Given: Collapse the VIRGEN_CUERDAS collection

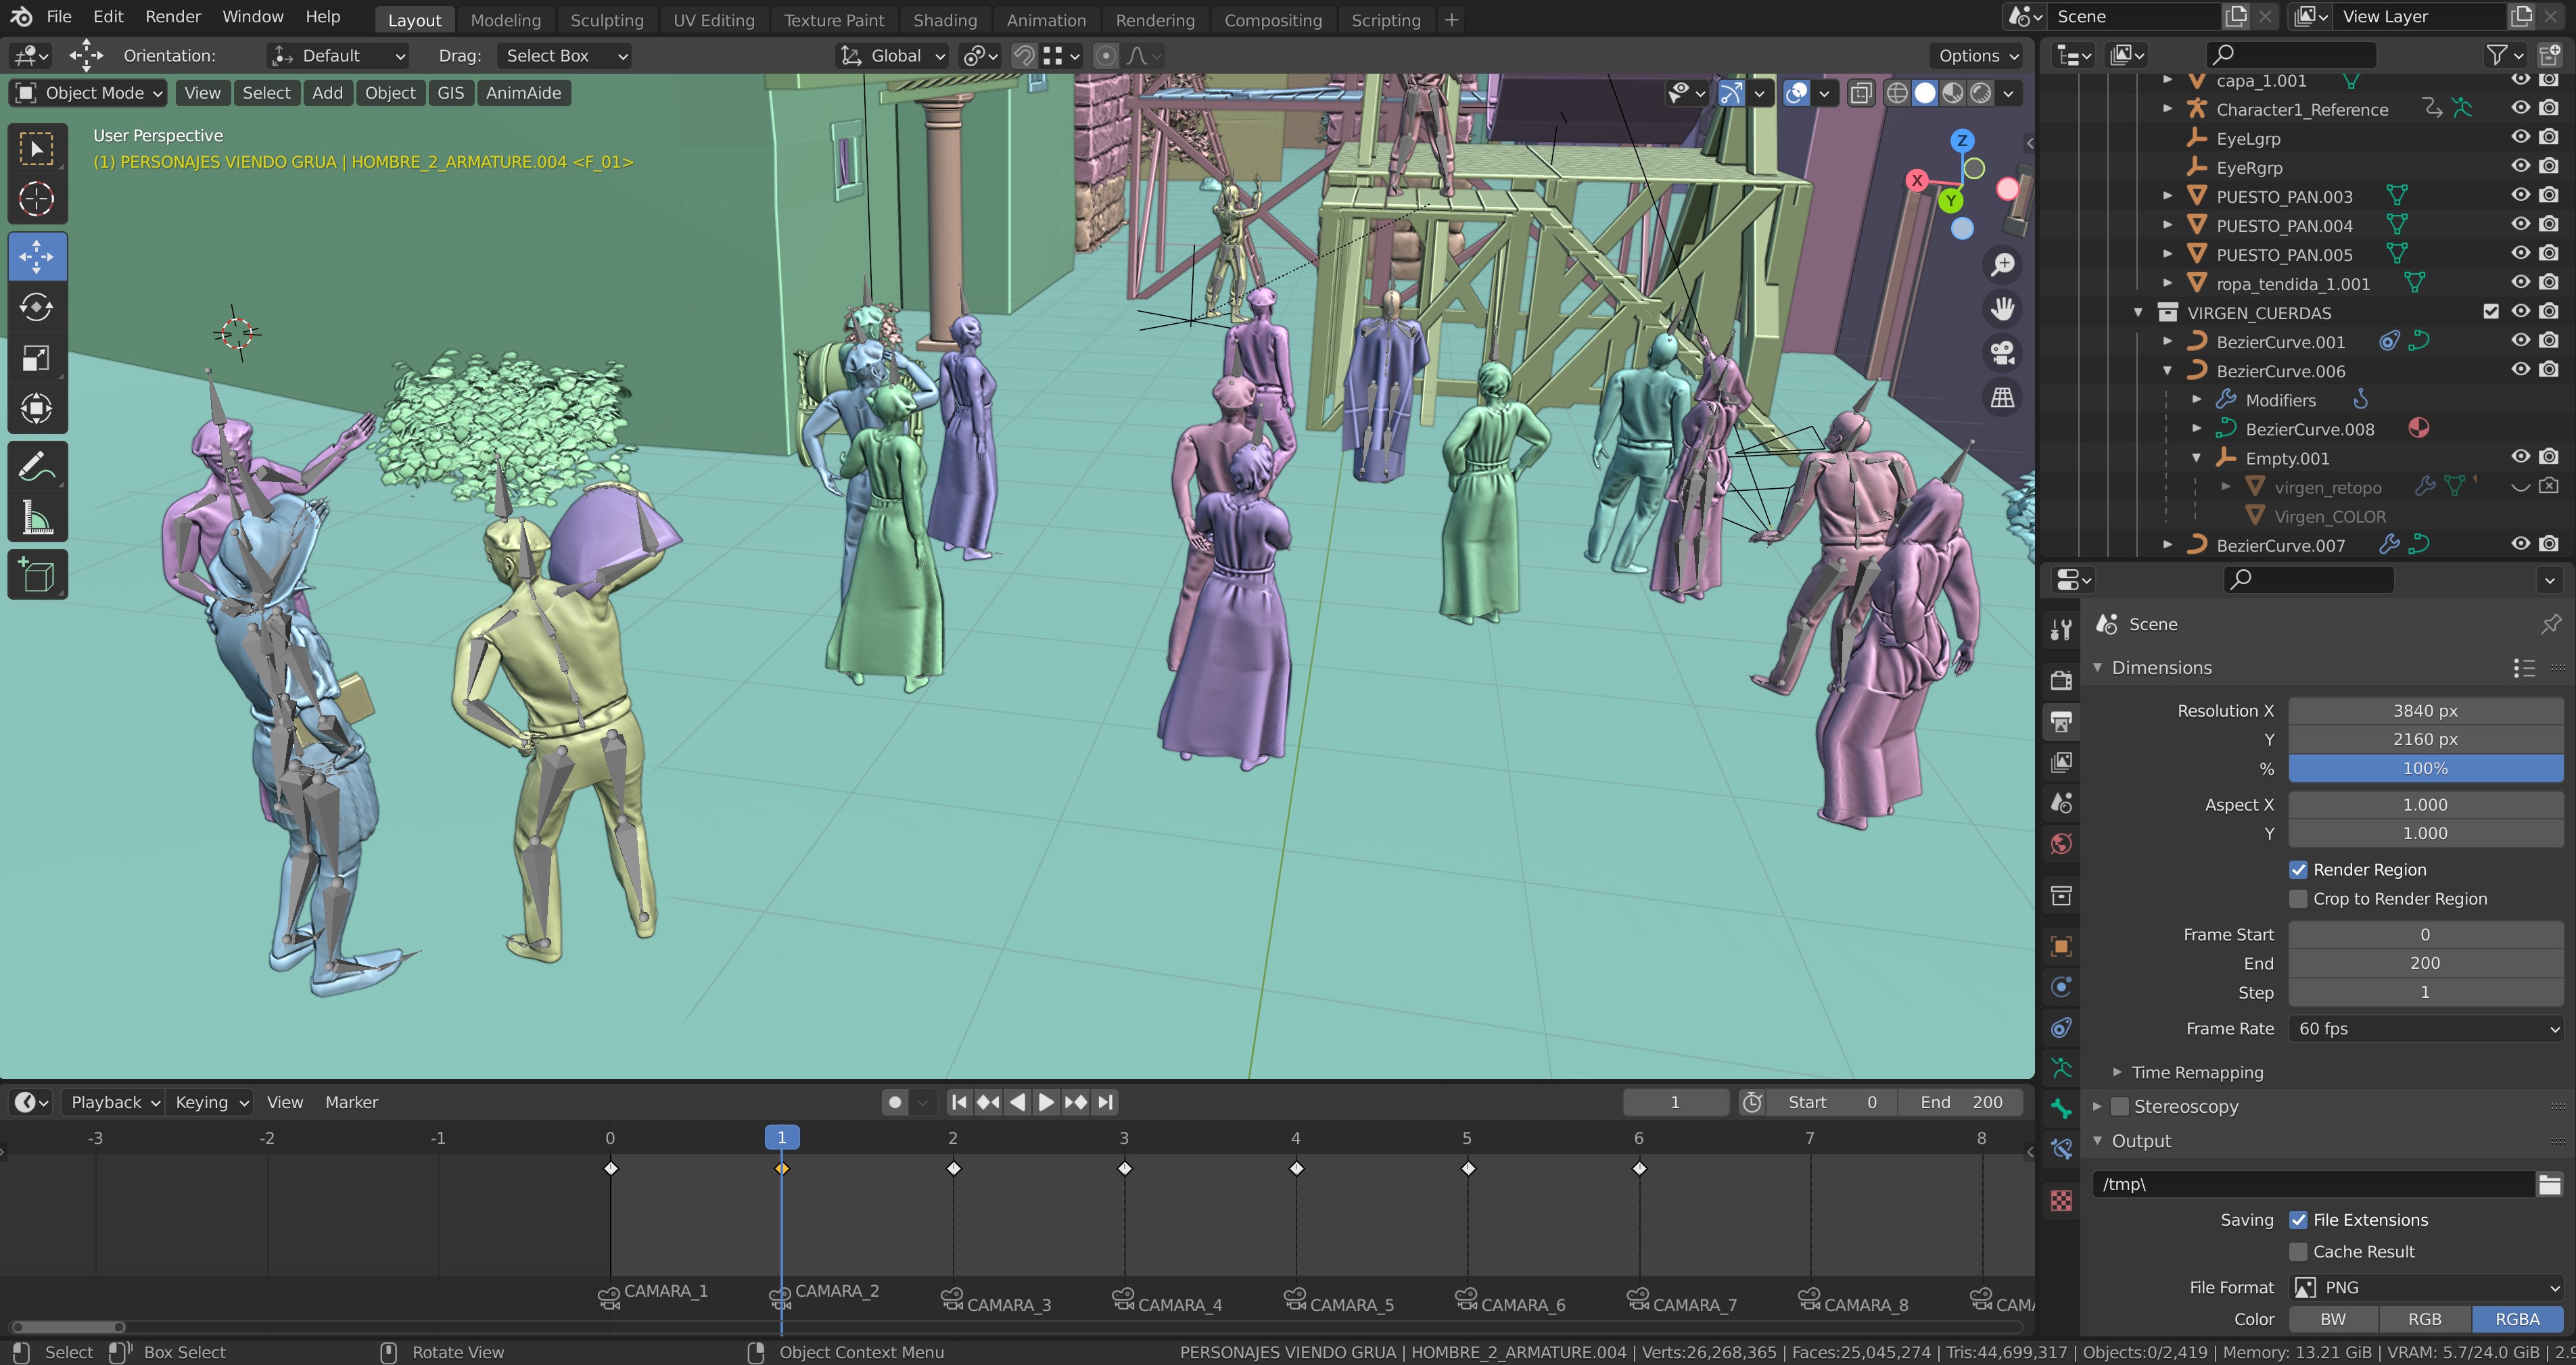Looking at the screenshot, I should point(2138,313).
